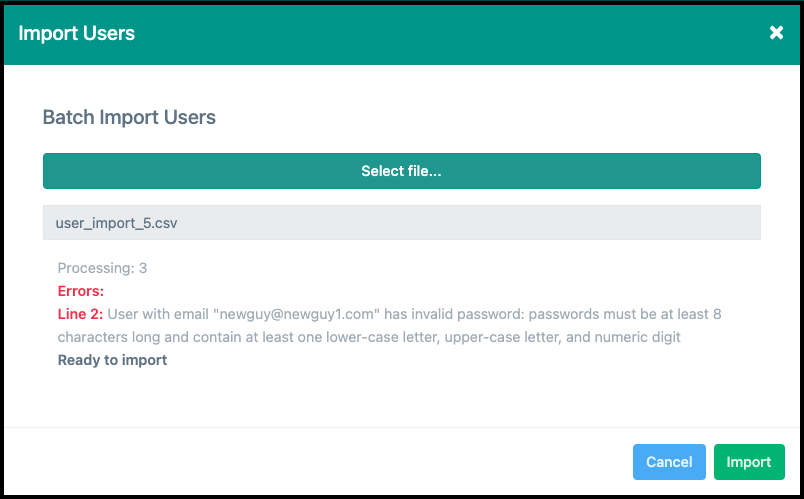This screenshot has width=804, height=499.
Task: Cancel the user import
Action: [669, 462]
